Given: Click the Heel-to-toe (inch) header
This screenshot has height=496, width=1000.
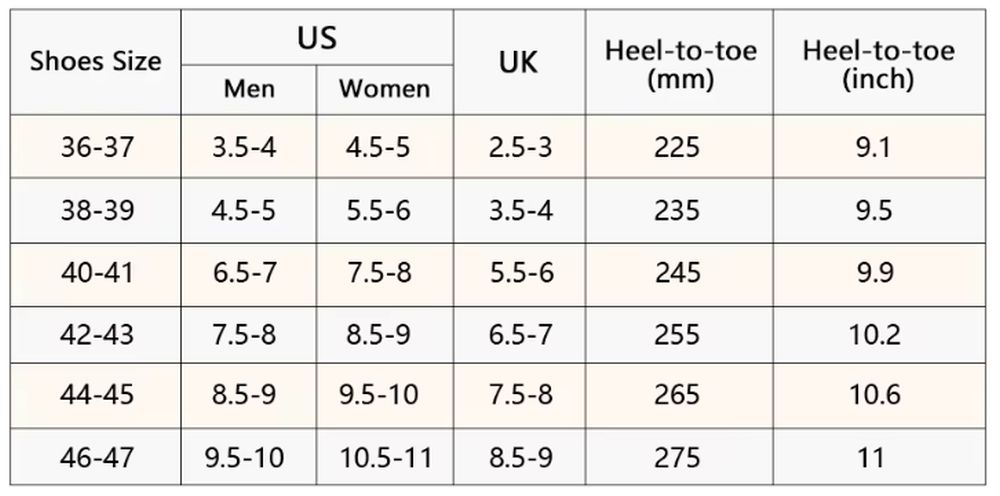Looking at the screenshot, I should (x=879, y=62).
